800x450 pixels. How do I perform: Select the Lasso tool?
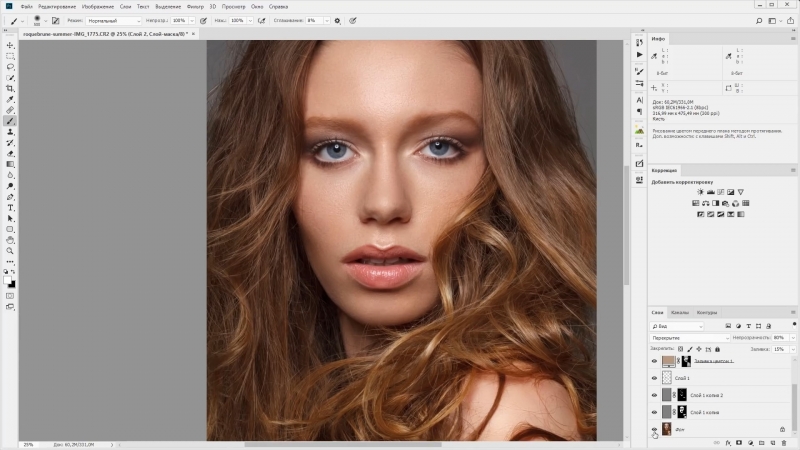[x=10, y=67]
